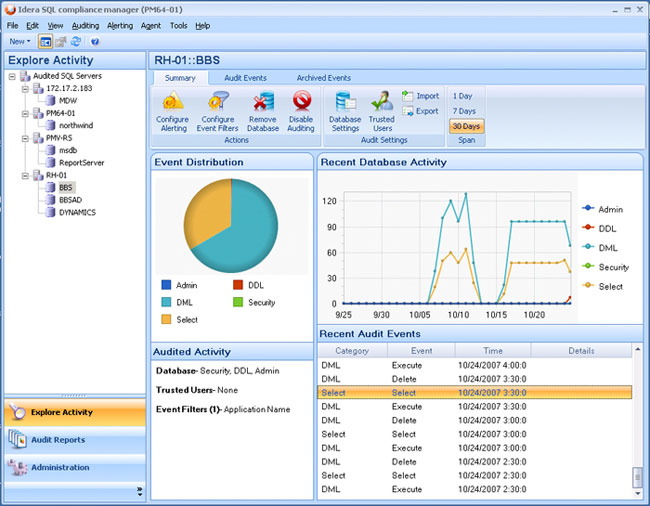650x506 pixels.
Task: Collapse the Audited SQL Servers node
Action: pyautogui.click(x=12, y=76)
